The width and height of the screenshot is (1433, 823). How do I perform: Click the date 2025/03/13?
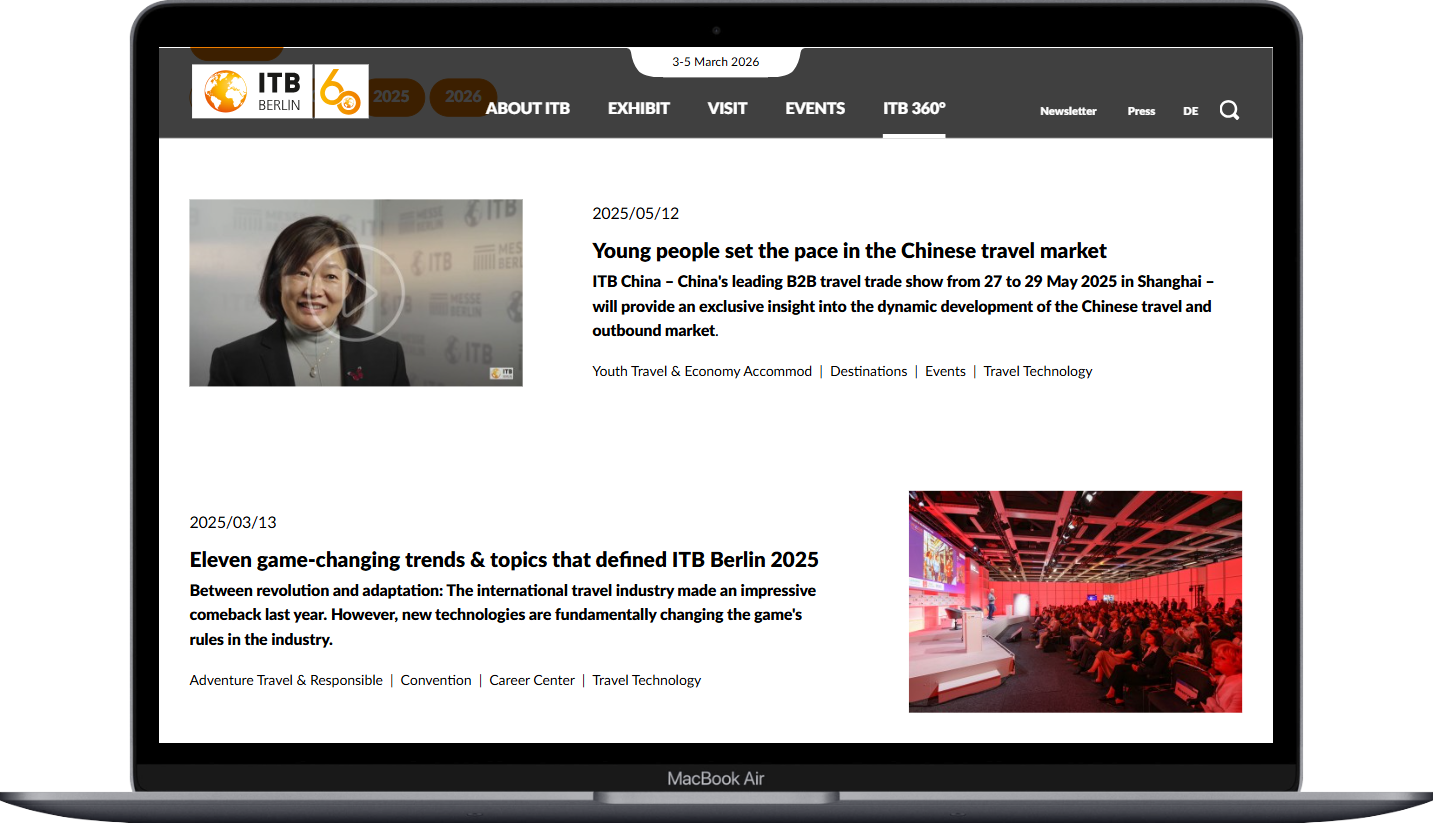(x=233, y=522)
